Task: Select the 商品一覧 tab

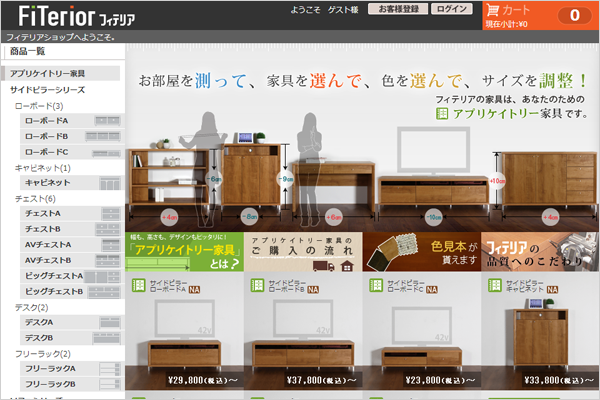Action: click(x=28, y=50)
